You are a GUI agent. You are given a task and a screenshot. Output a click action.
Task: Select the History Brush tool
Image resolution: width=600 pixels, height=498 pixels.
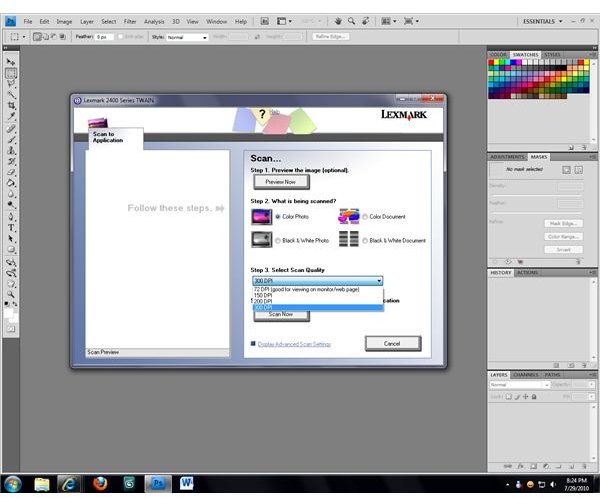[x=11, y=161]
